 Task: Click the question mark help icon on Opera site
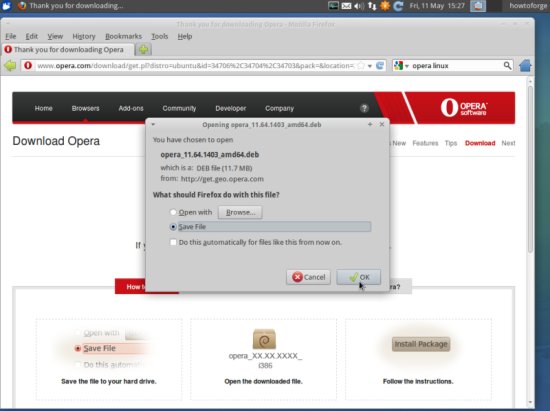click(364, 108)
